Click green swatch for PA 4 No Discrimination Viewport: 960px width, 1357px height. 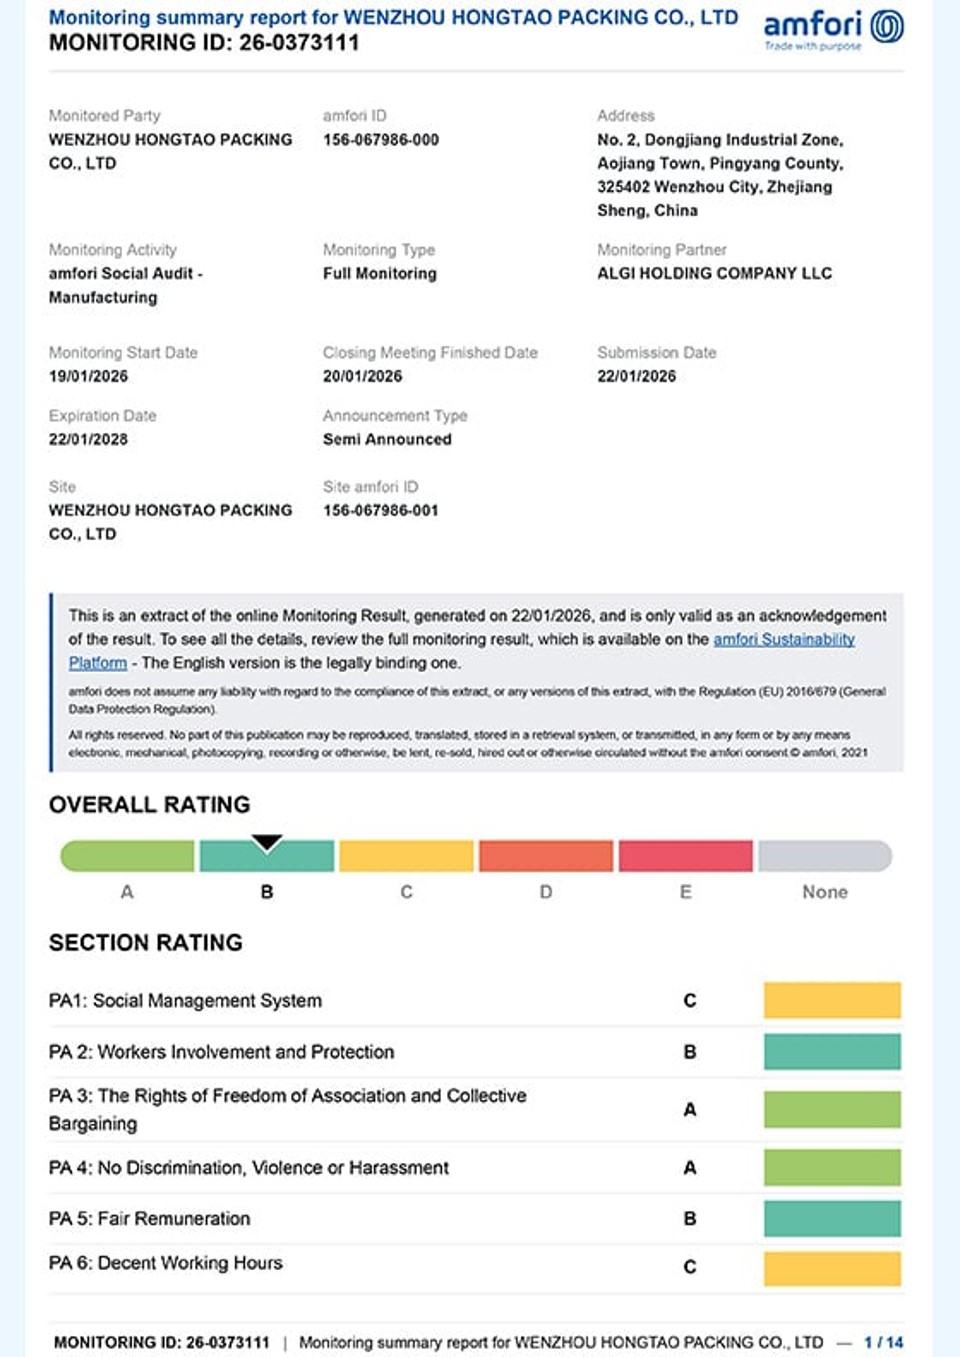point(832,1168)
